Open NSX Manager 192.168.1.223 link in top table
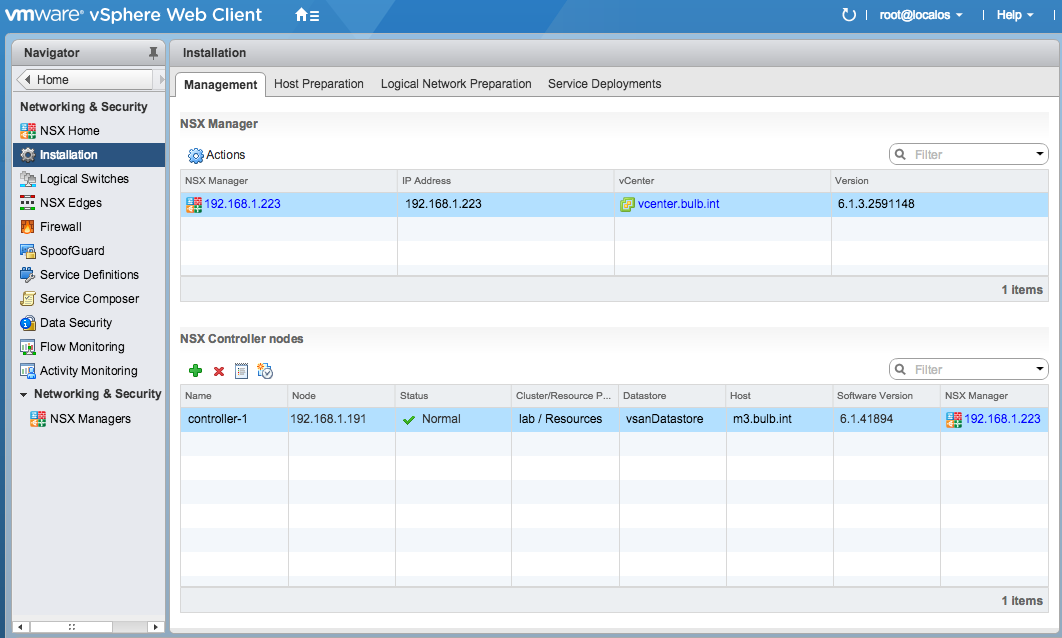1062x638 pixels. coord(242,204)
